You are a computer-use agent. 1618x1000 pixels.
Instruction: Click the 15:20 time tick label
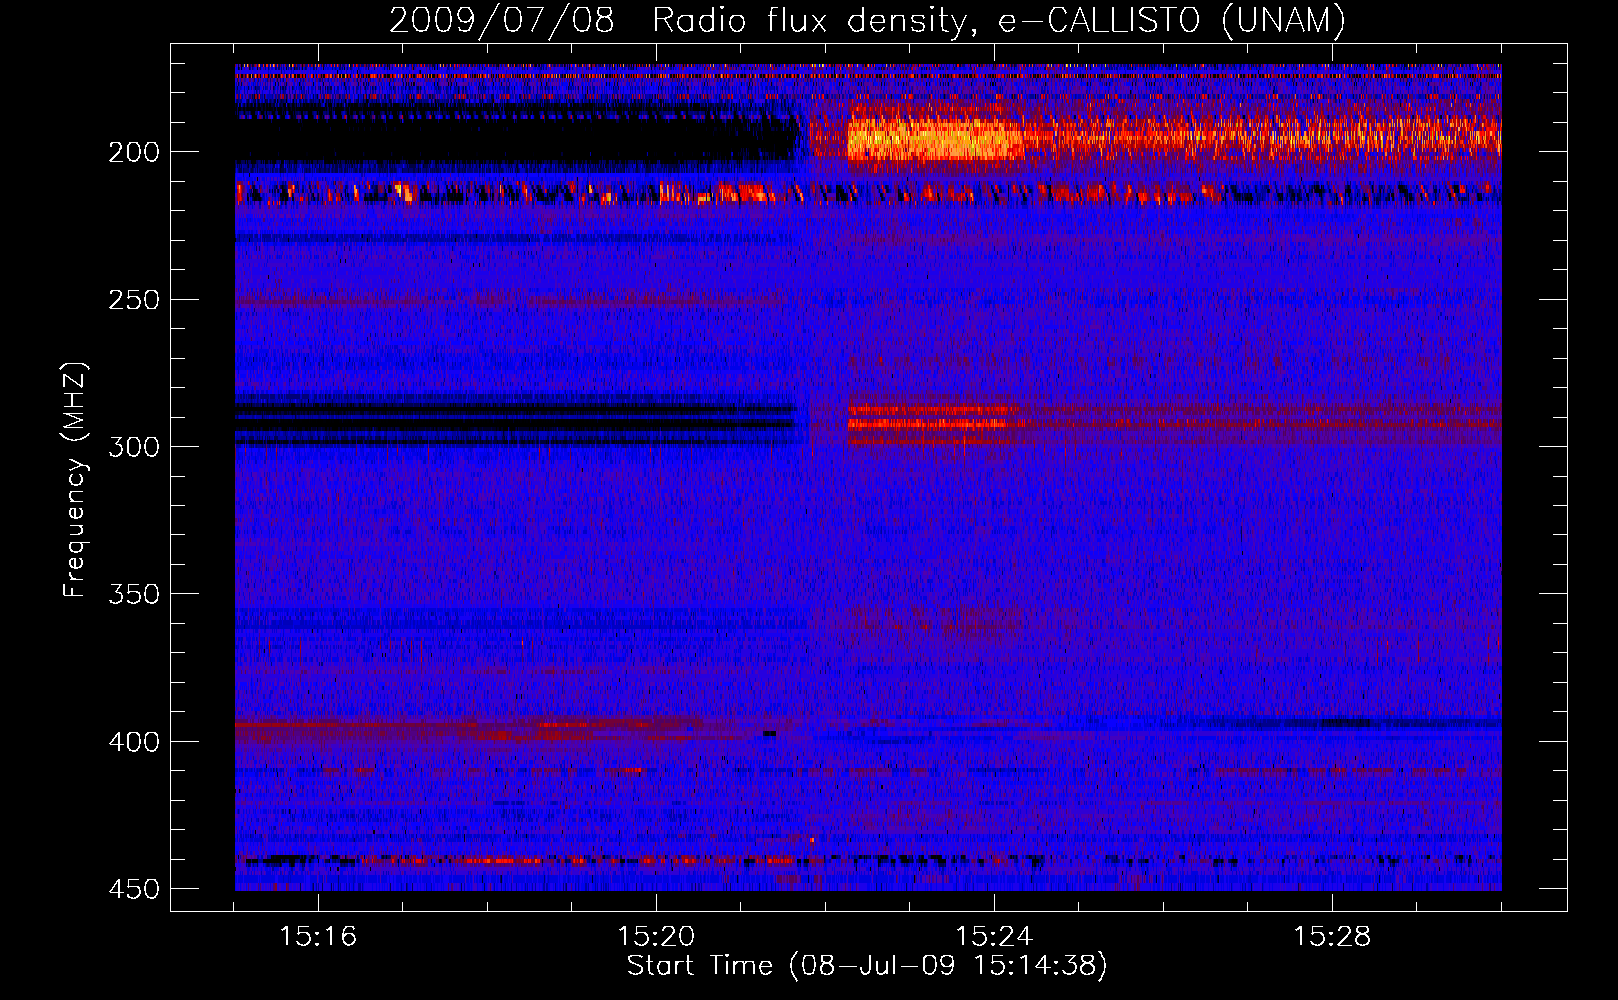click(656, 937)
